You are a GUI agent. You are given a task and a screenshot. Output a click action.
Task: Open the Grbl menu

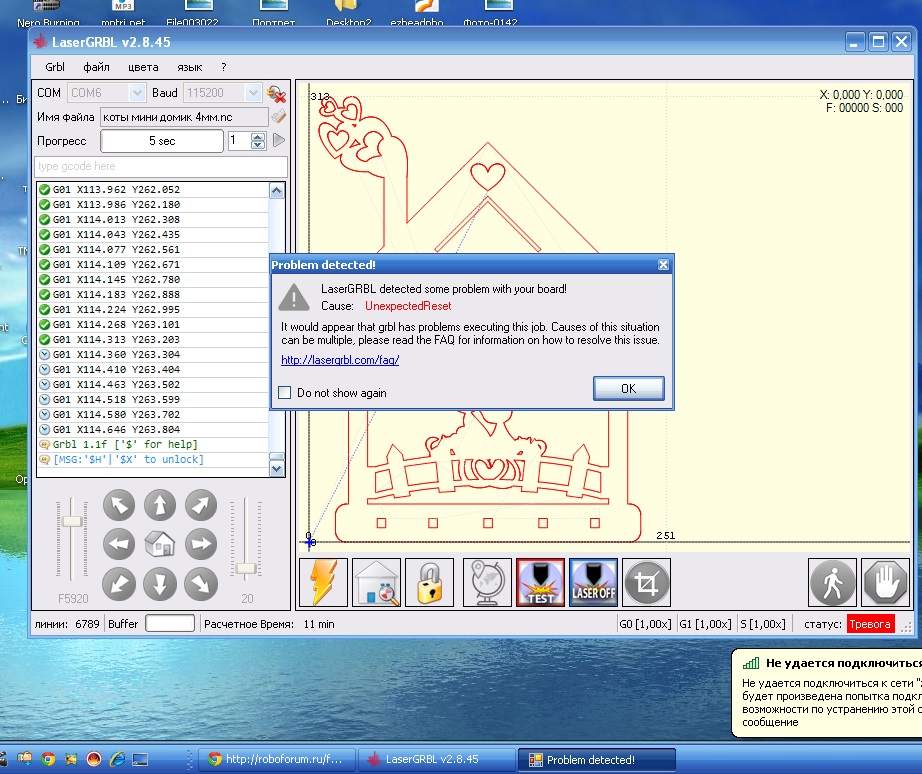click(55, 67)
